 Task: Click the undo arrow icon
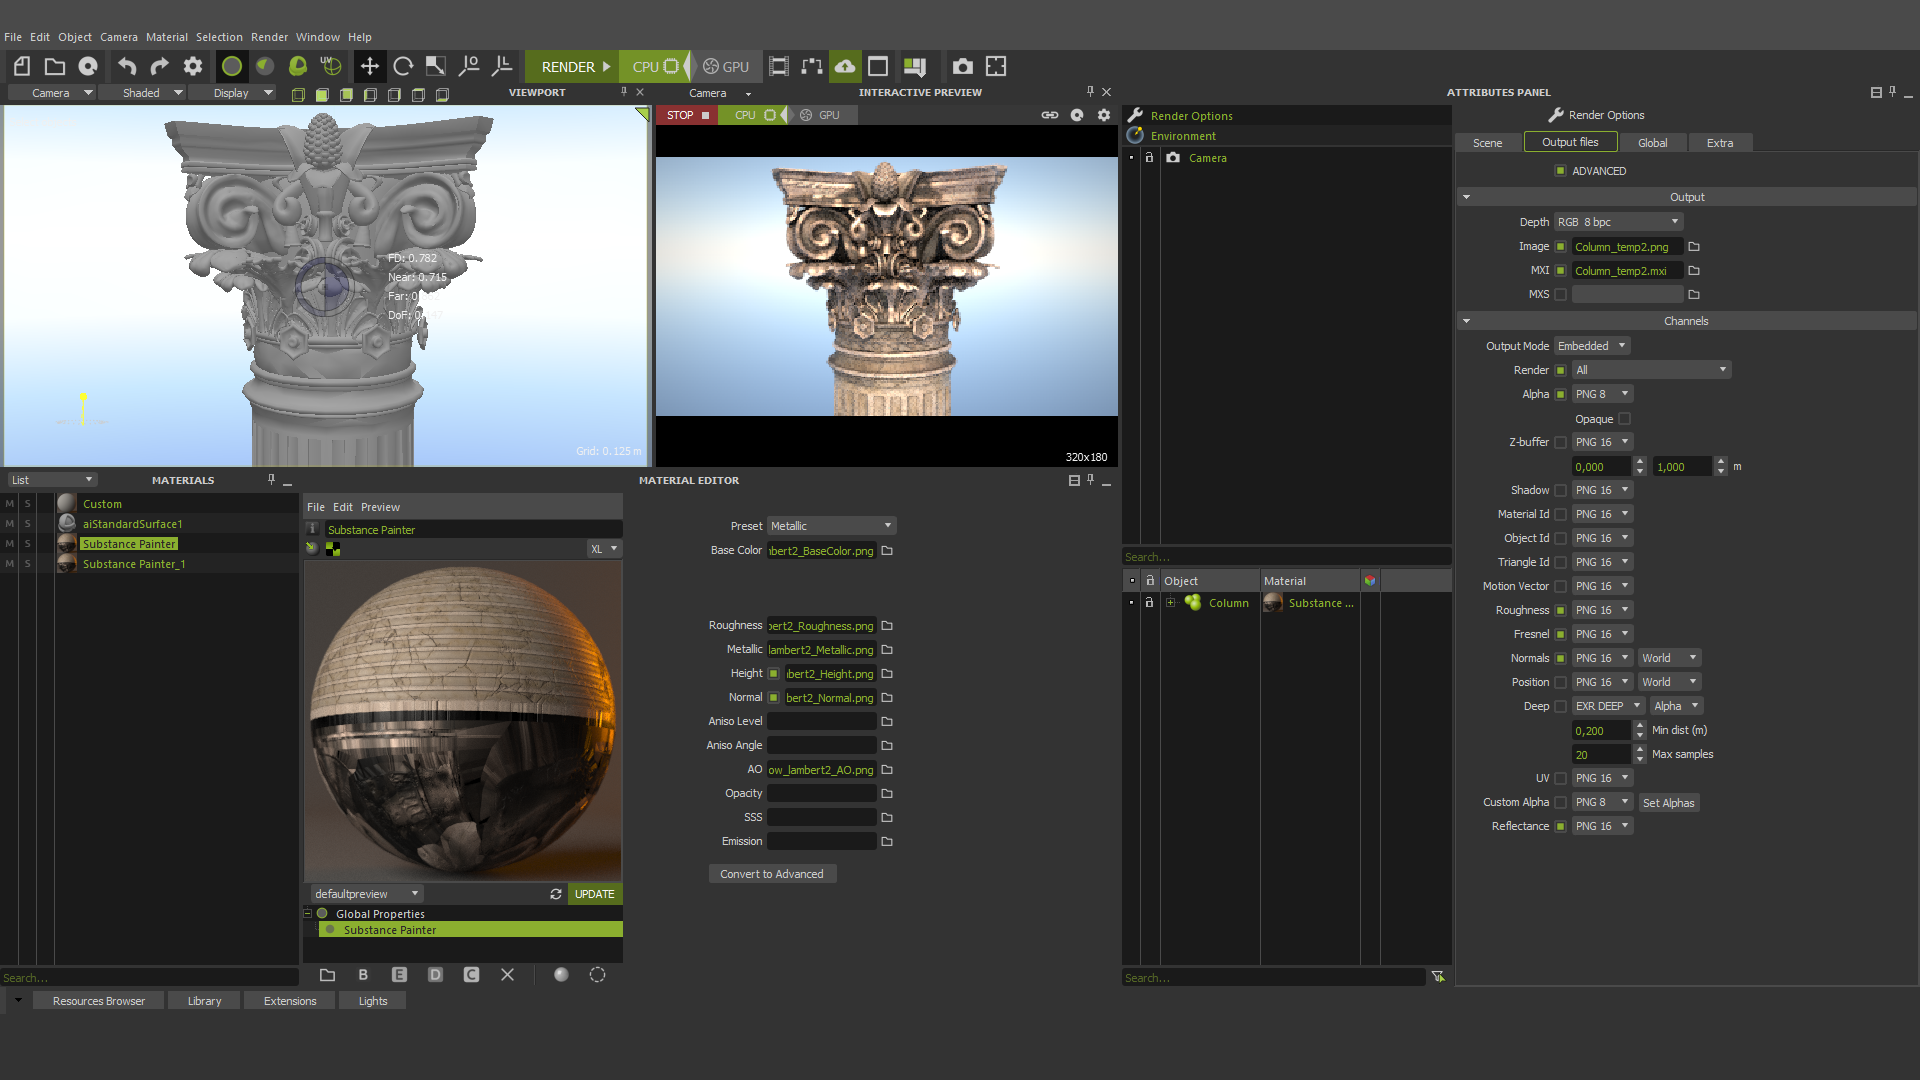[126, 67]
